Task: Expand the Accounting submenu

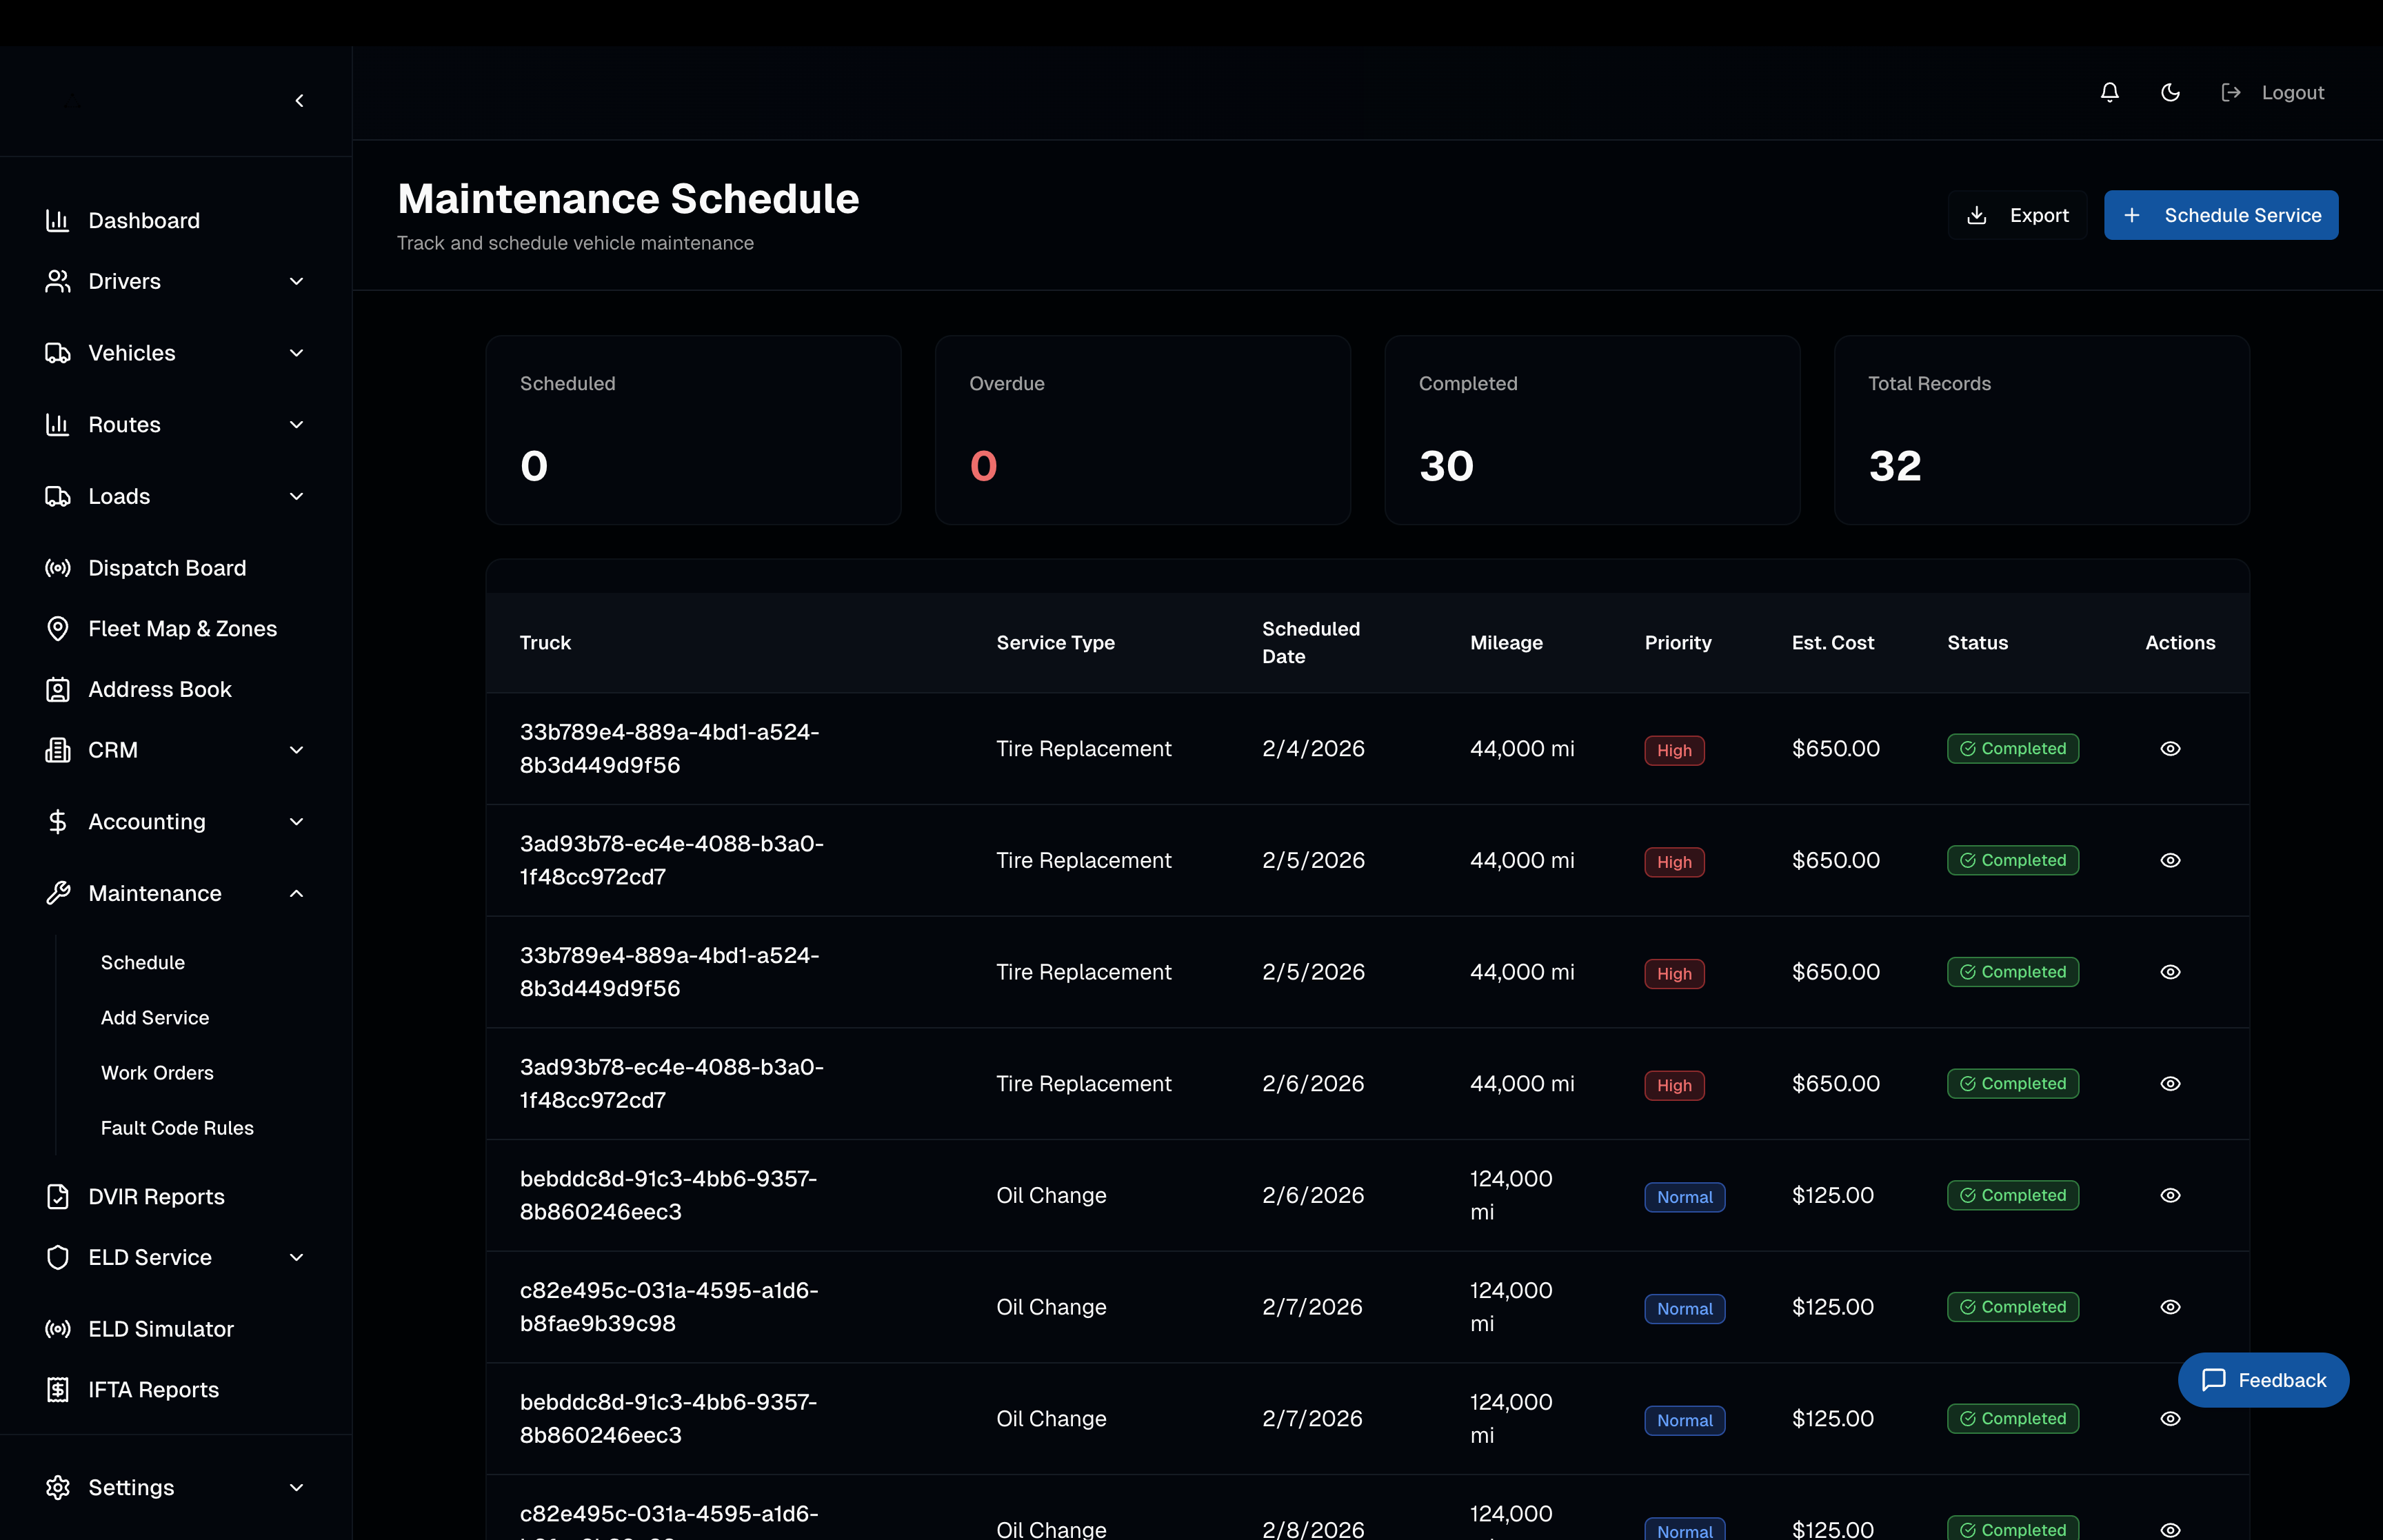Action: tap(296, 821)
